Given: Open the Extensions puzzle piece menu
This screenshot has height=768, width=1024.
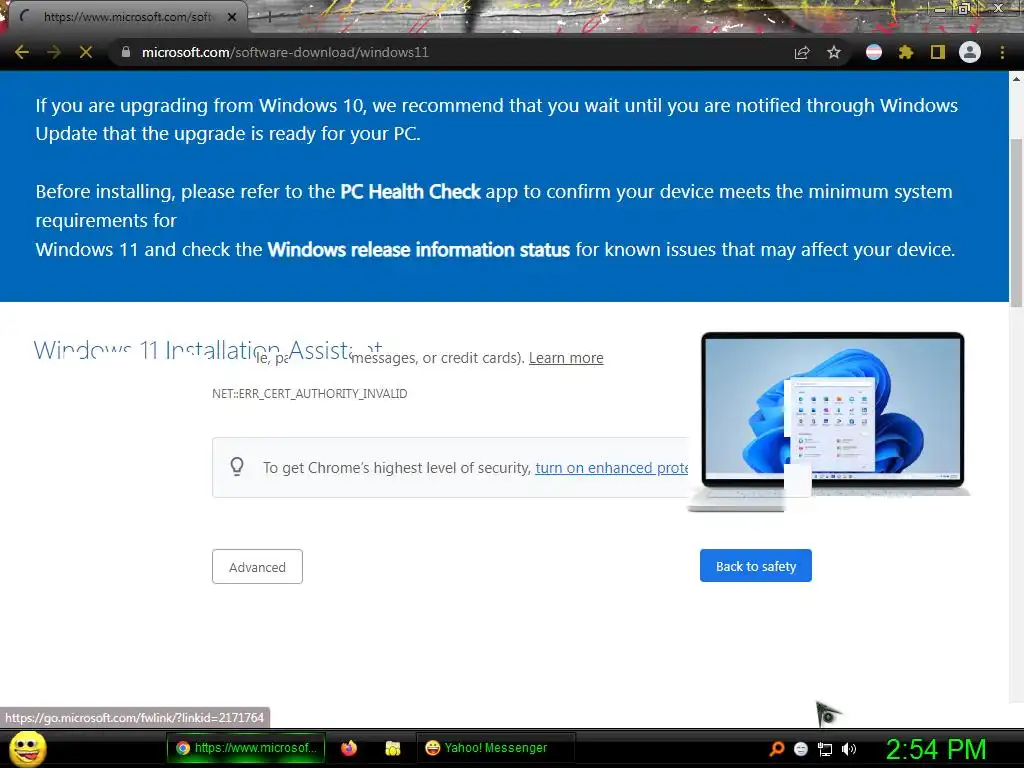Looking at the screenshot, I should coord(906,52).
